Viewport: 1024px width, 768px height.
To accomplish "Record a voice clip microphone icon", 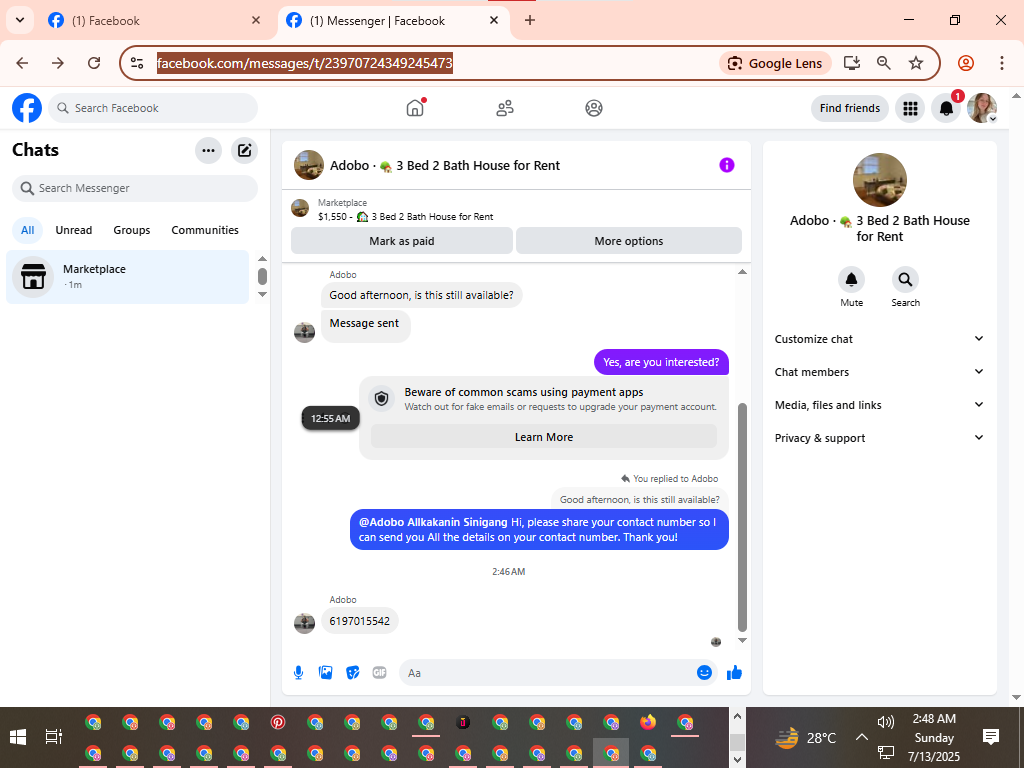I will point(298,673).
